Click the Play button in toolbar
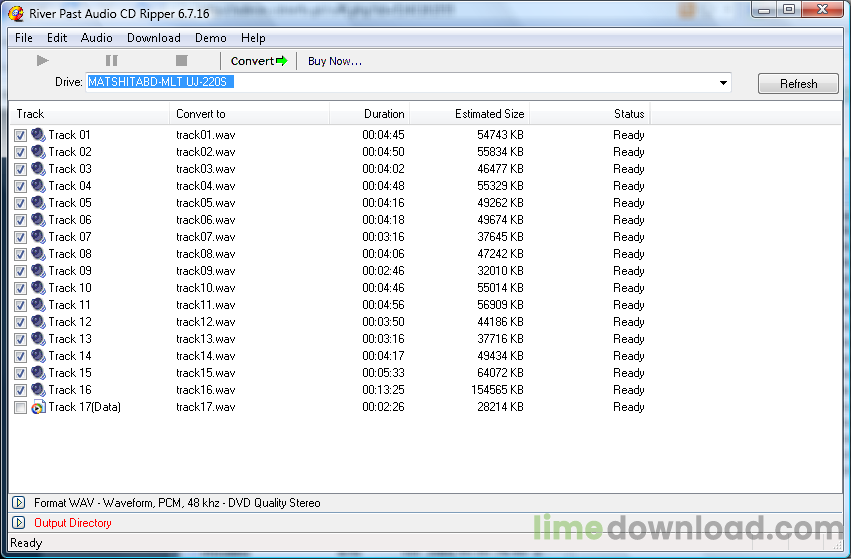 pos(42,61)
